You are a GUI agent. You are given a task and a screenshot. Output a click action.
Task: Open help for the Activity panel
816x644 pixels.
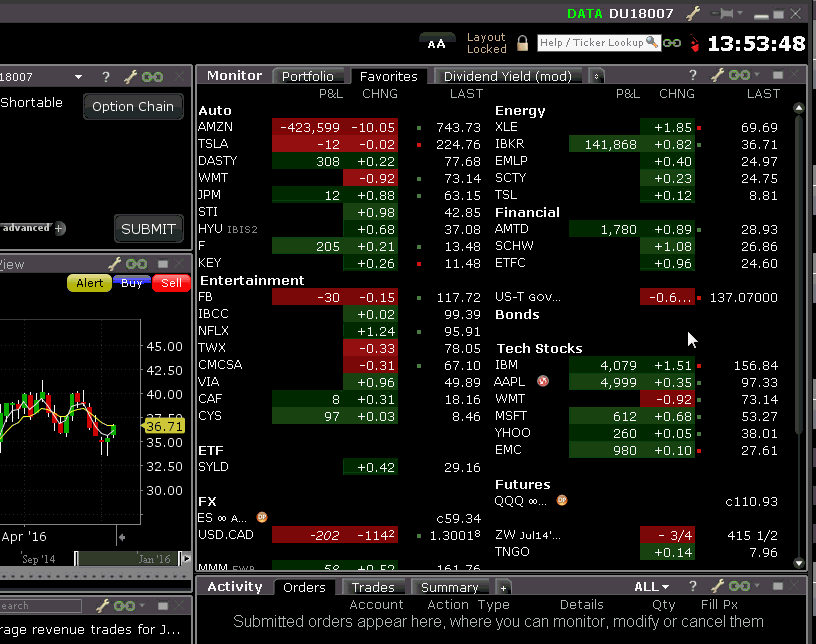click(693, 586)
